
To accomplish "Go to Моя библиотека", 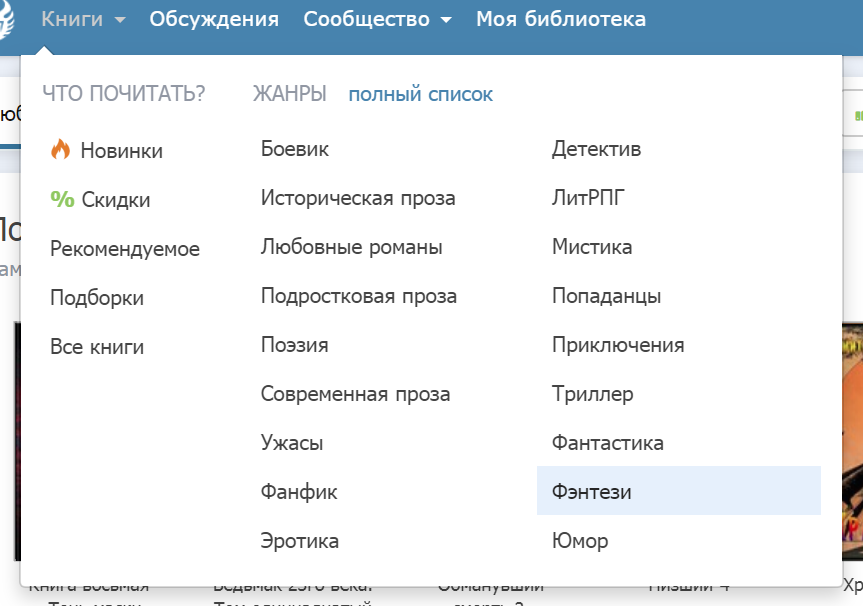I will (x=560, y=19).
